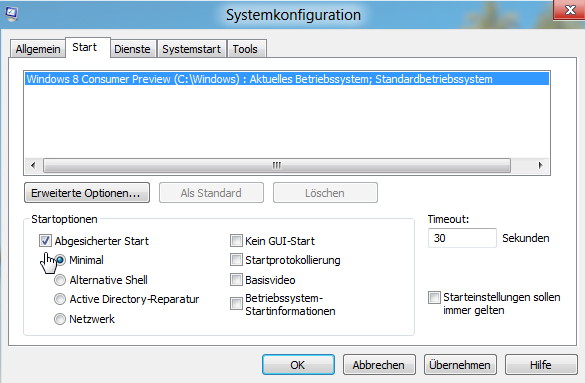Click the Als Standard button
Viewport: 585px width, 383px height.
[211, 193]
